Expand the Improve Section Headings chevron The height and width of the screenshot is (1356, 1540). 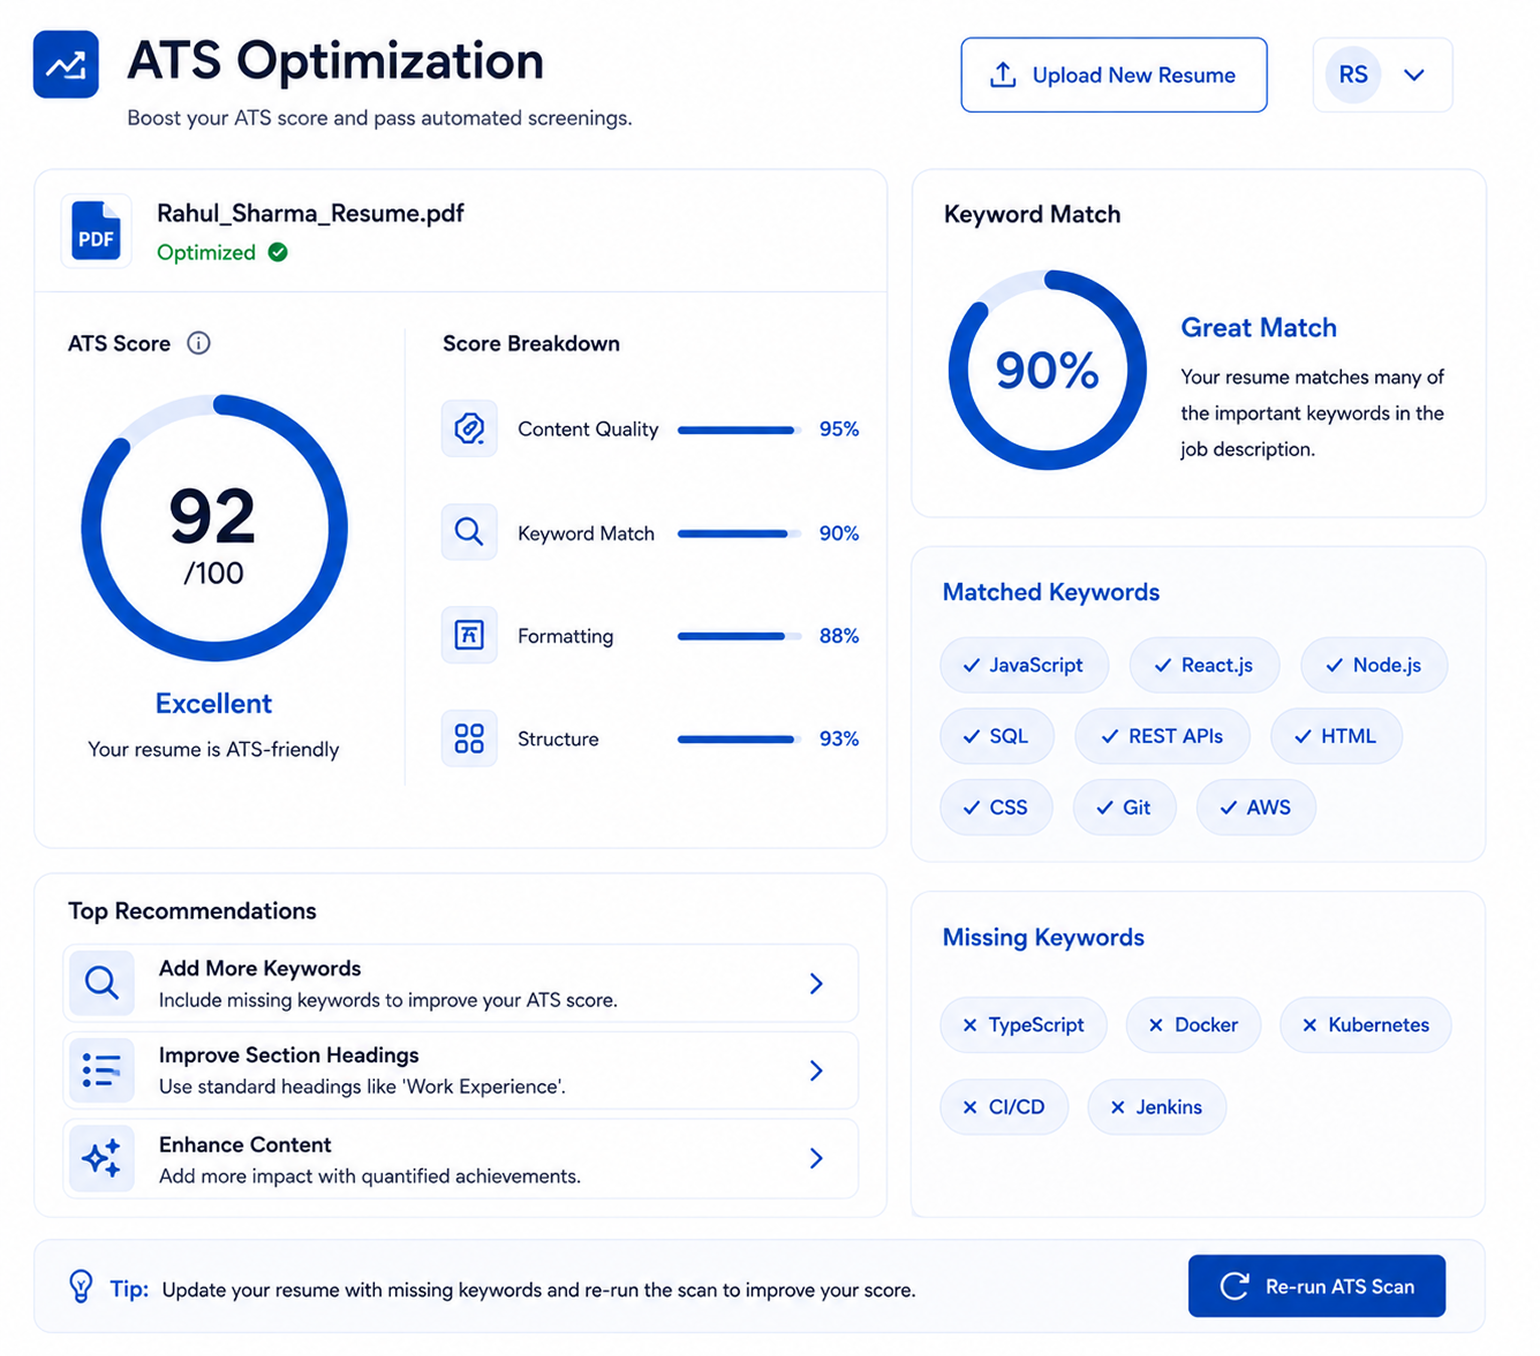(816, 1071)
